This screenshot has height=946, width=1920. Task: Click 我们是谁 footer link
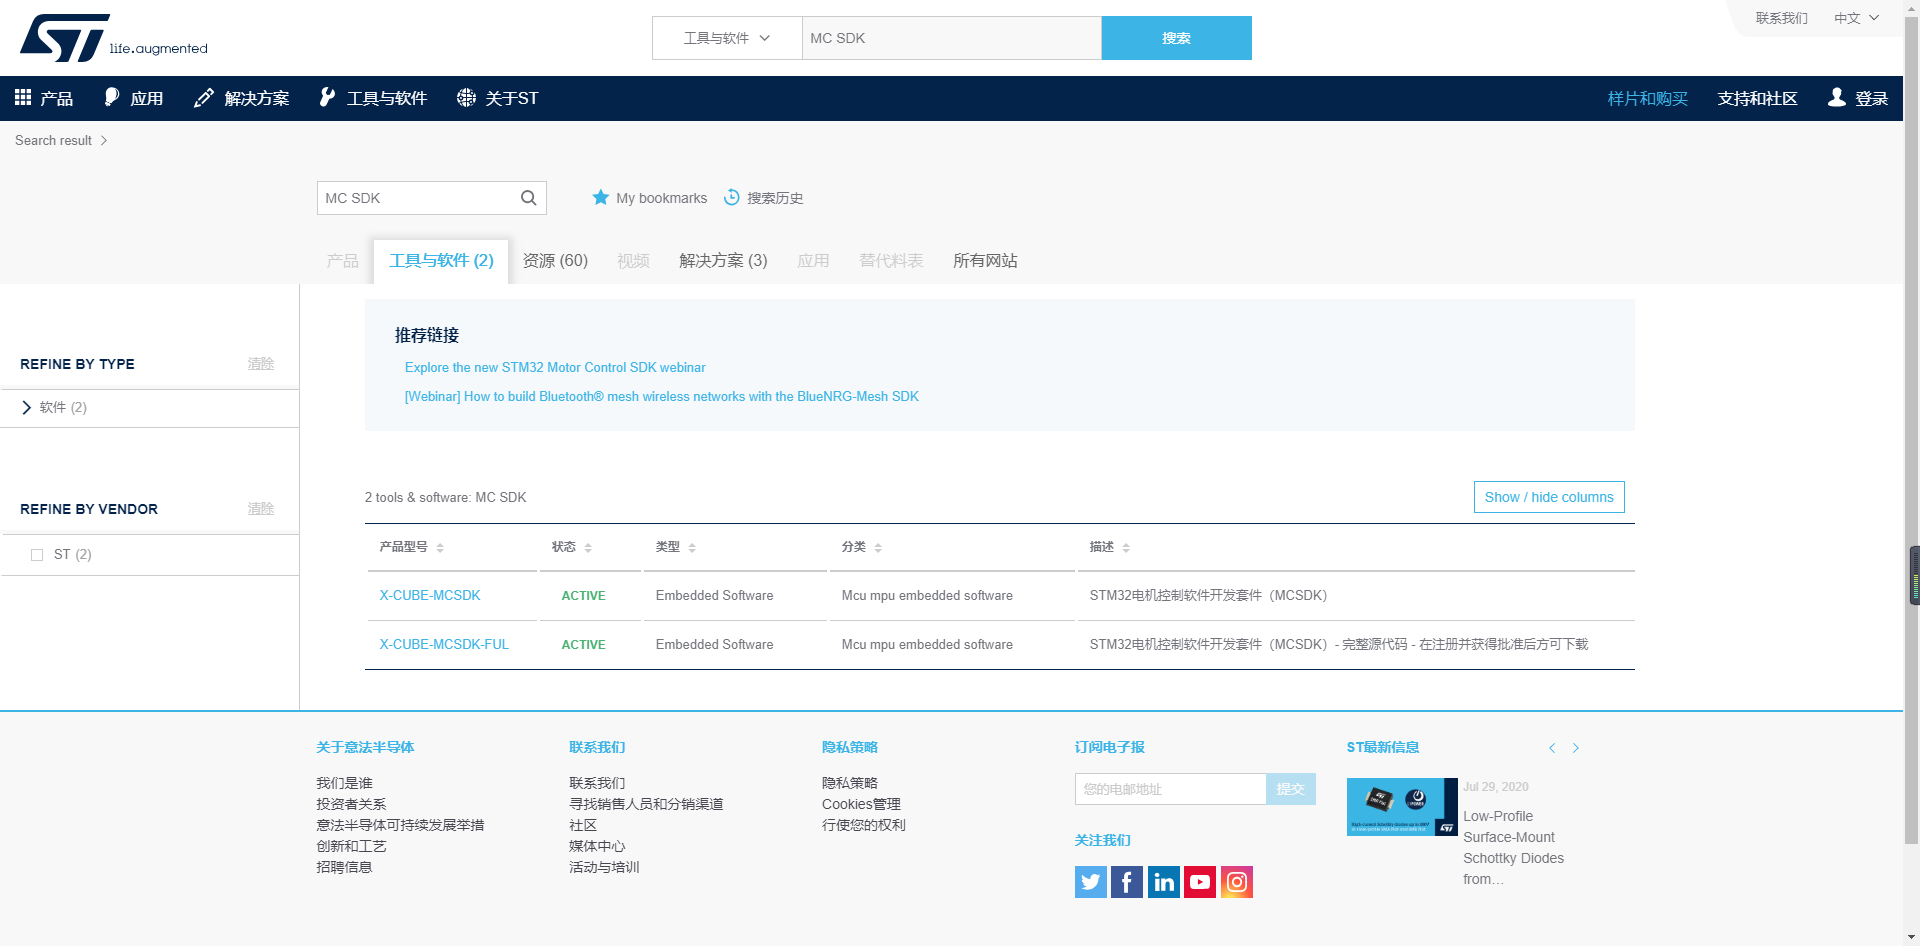344,783
